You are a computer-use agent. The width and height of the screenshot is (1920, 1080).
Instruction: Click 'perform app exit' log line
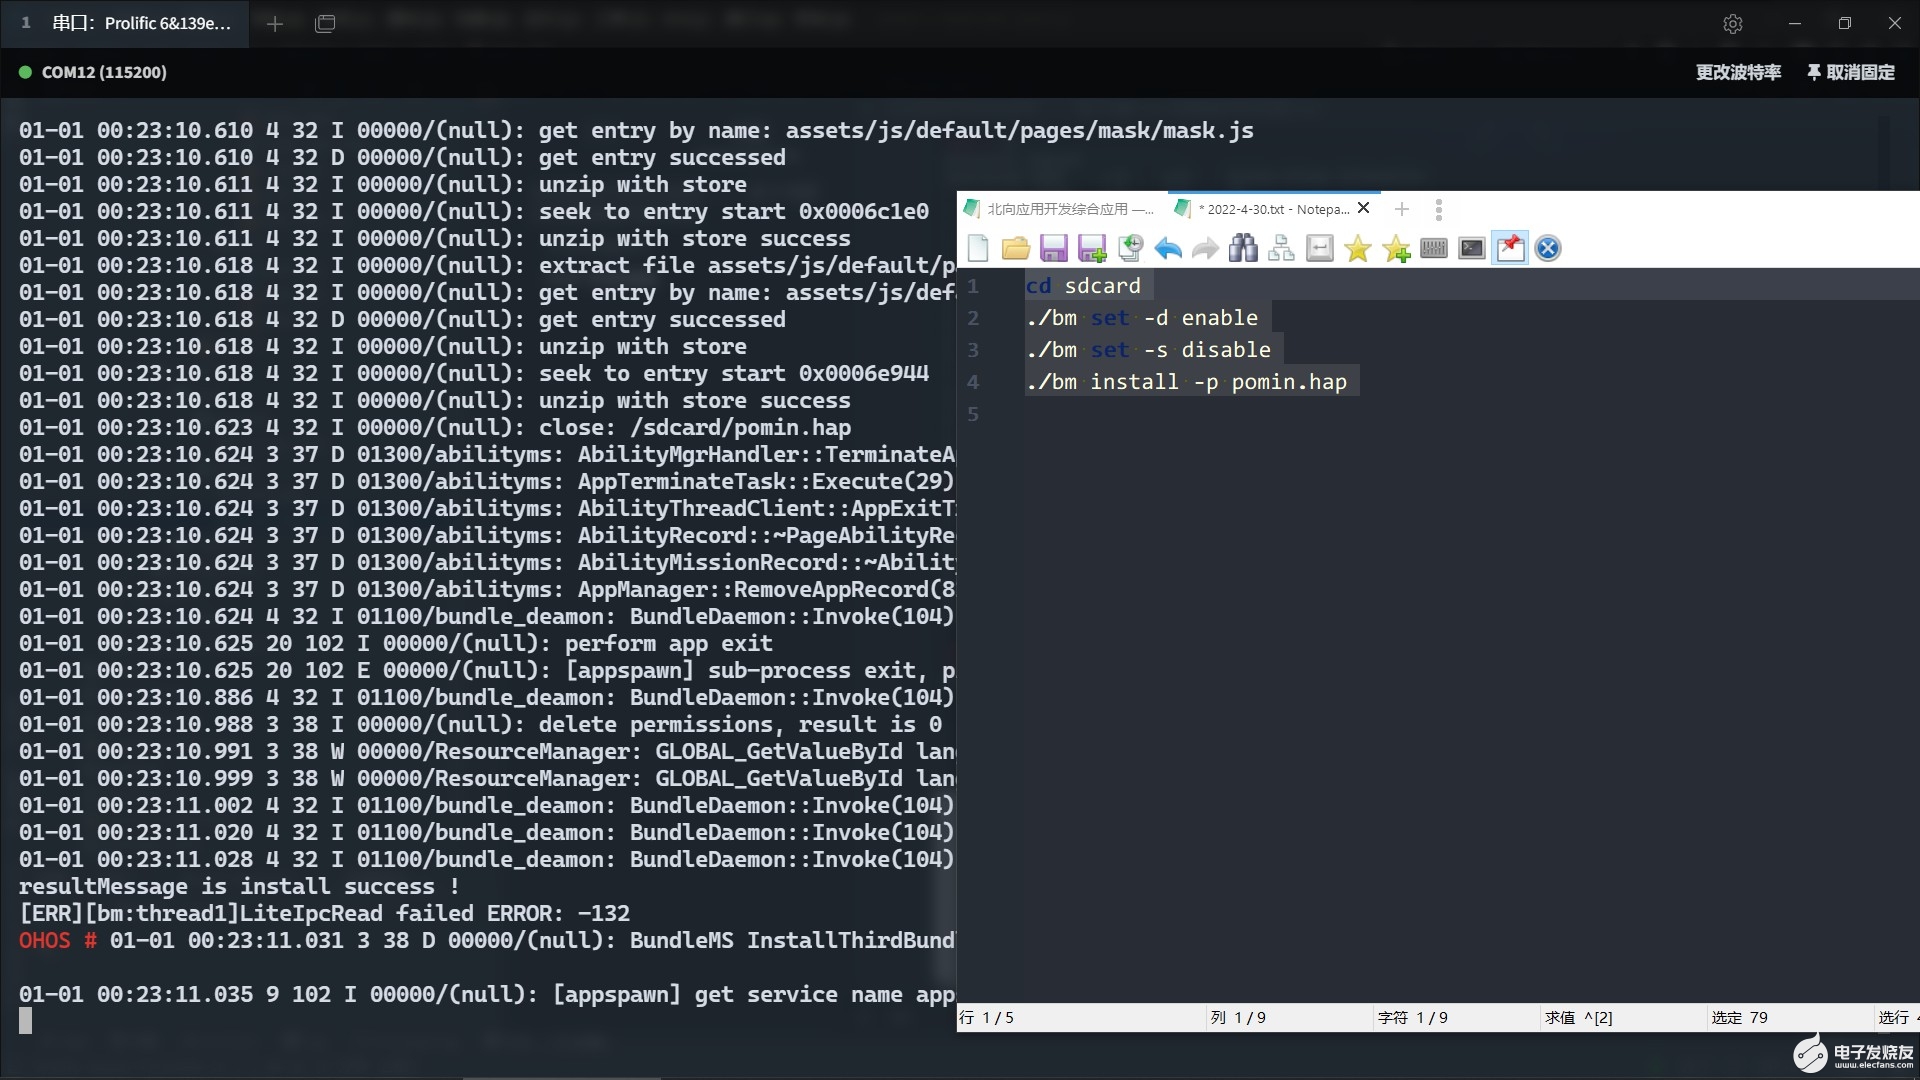click(x=396, y=644)
